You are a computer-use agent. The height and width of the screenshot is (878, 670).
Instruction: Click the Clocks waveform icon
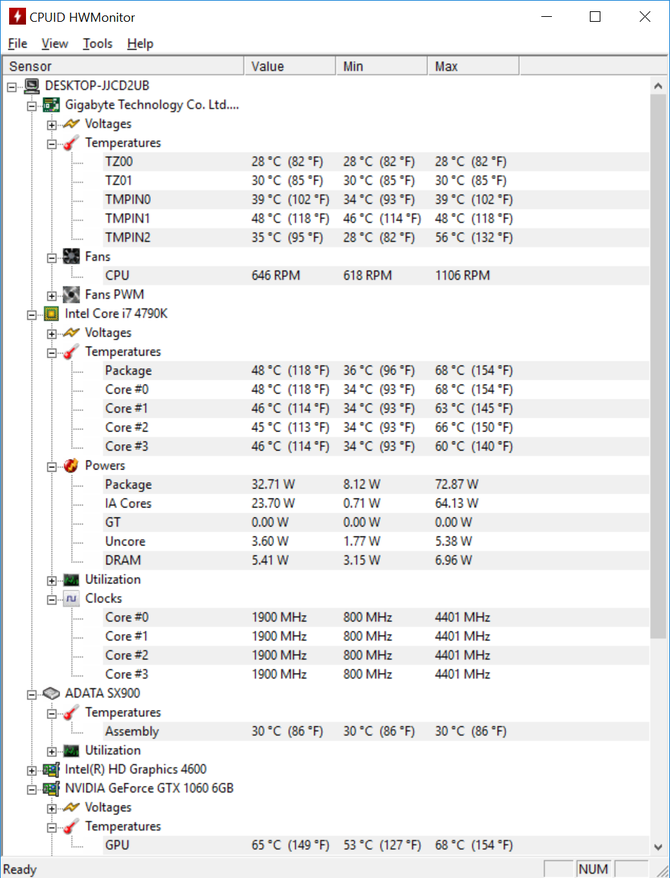[71, 599]
